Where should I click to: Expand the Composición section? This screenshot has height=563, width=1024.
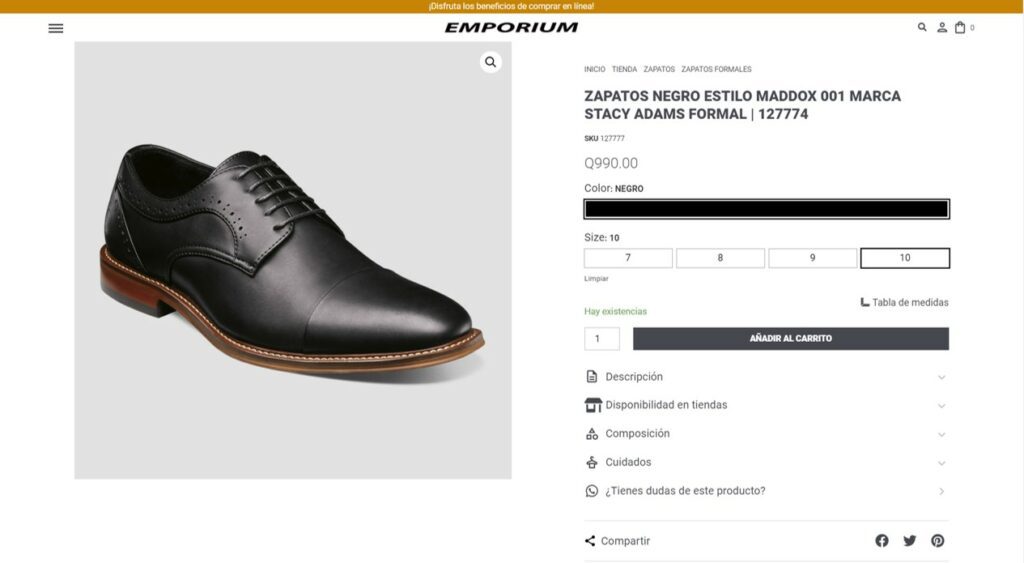click(x=766, y=434)
